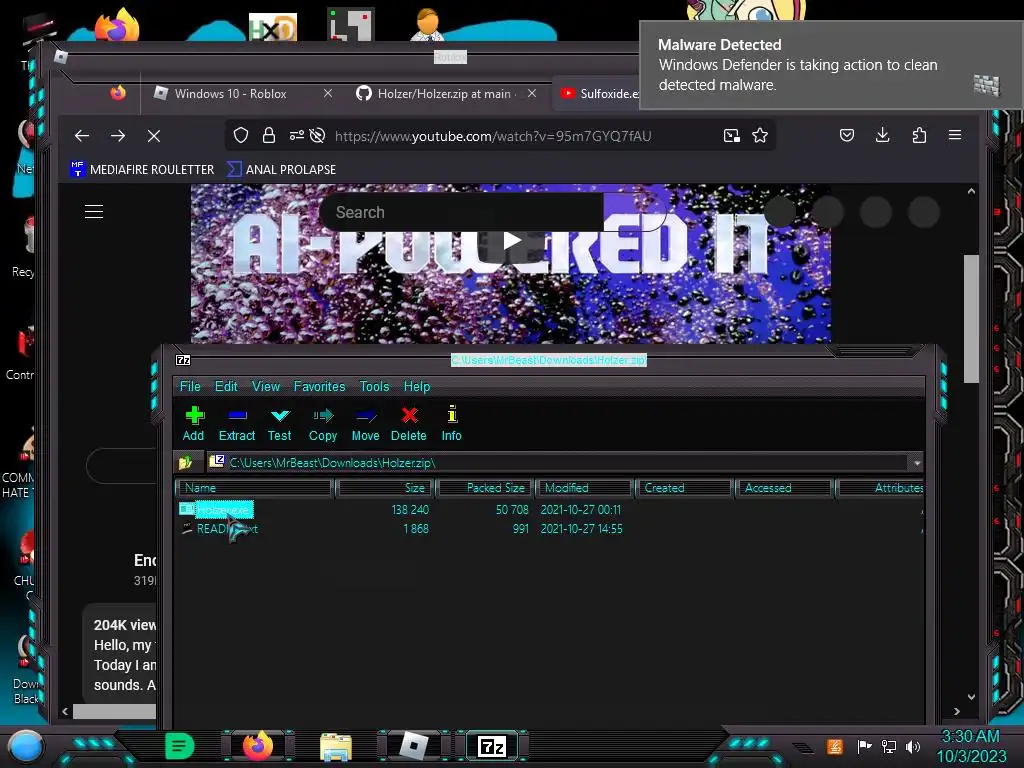Open the Pocket save icon in Firefox
The image size is (1024, 768).
pos(847,135)
